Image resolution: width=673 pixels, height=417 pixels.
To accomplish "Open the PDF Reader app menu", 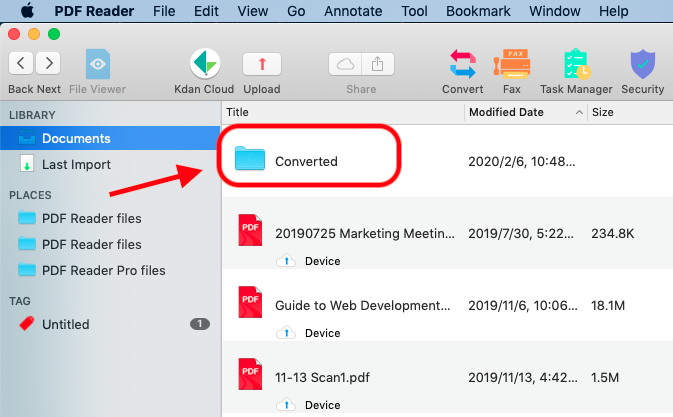I will point(94,11).
